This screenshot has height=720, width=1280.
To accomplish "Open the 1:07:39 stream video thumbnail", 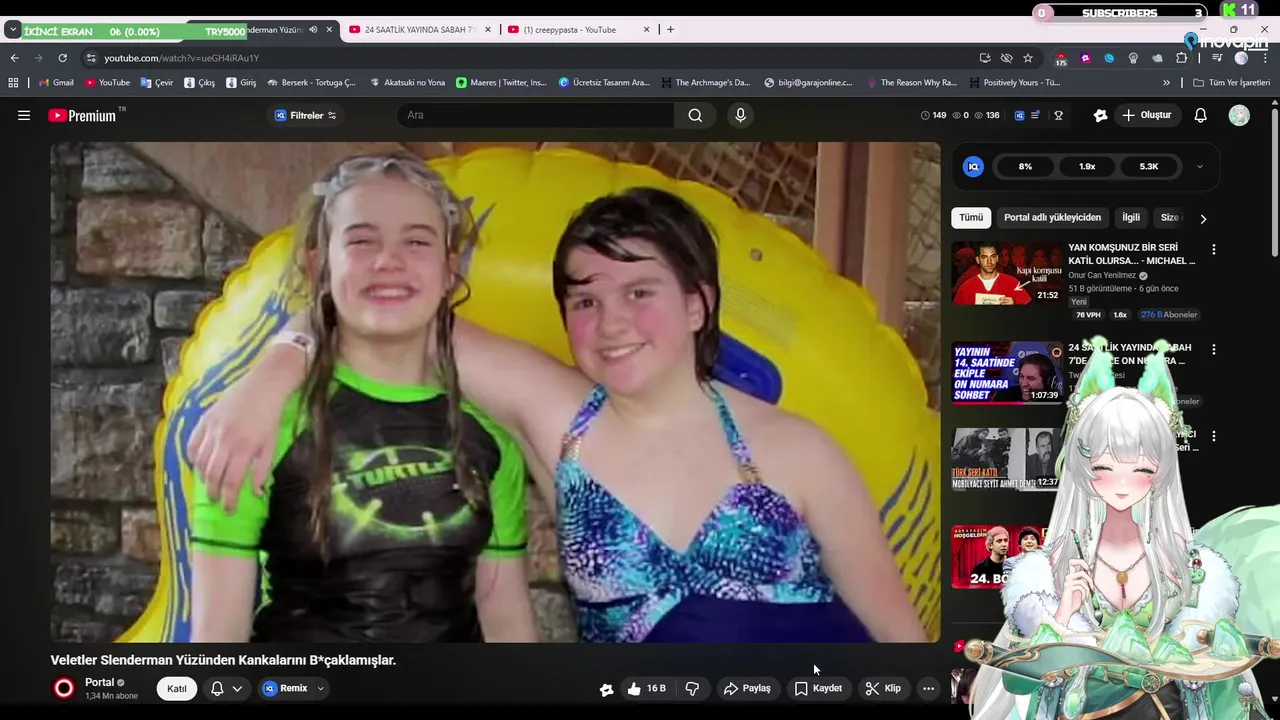I will point(1006,372).
